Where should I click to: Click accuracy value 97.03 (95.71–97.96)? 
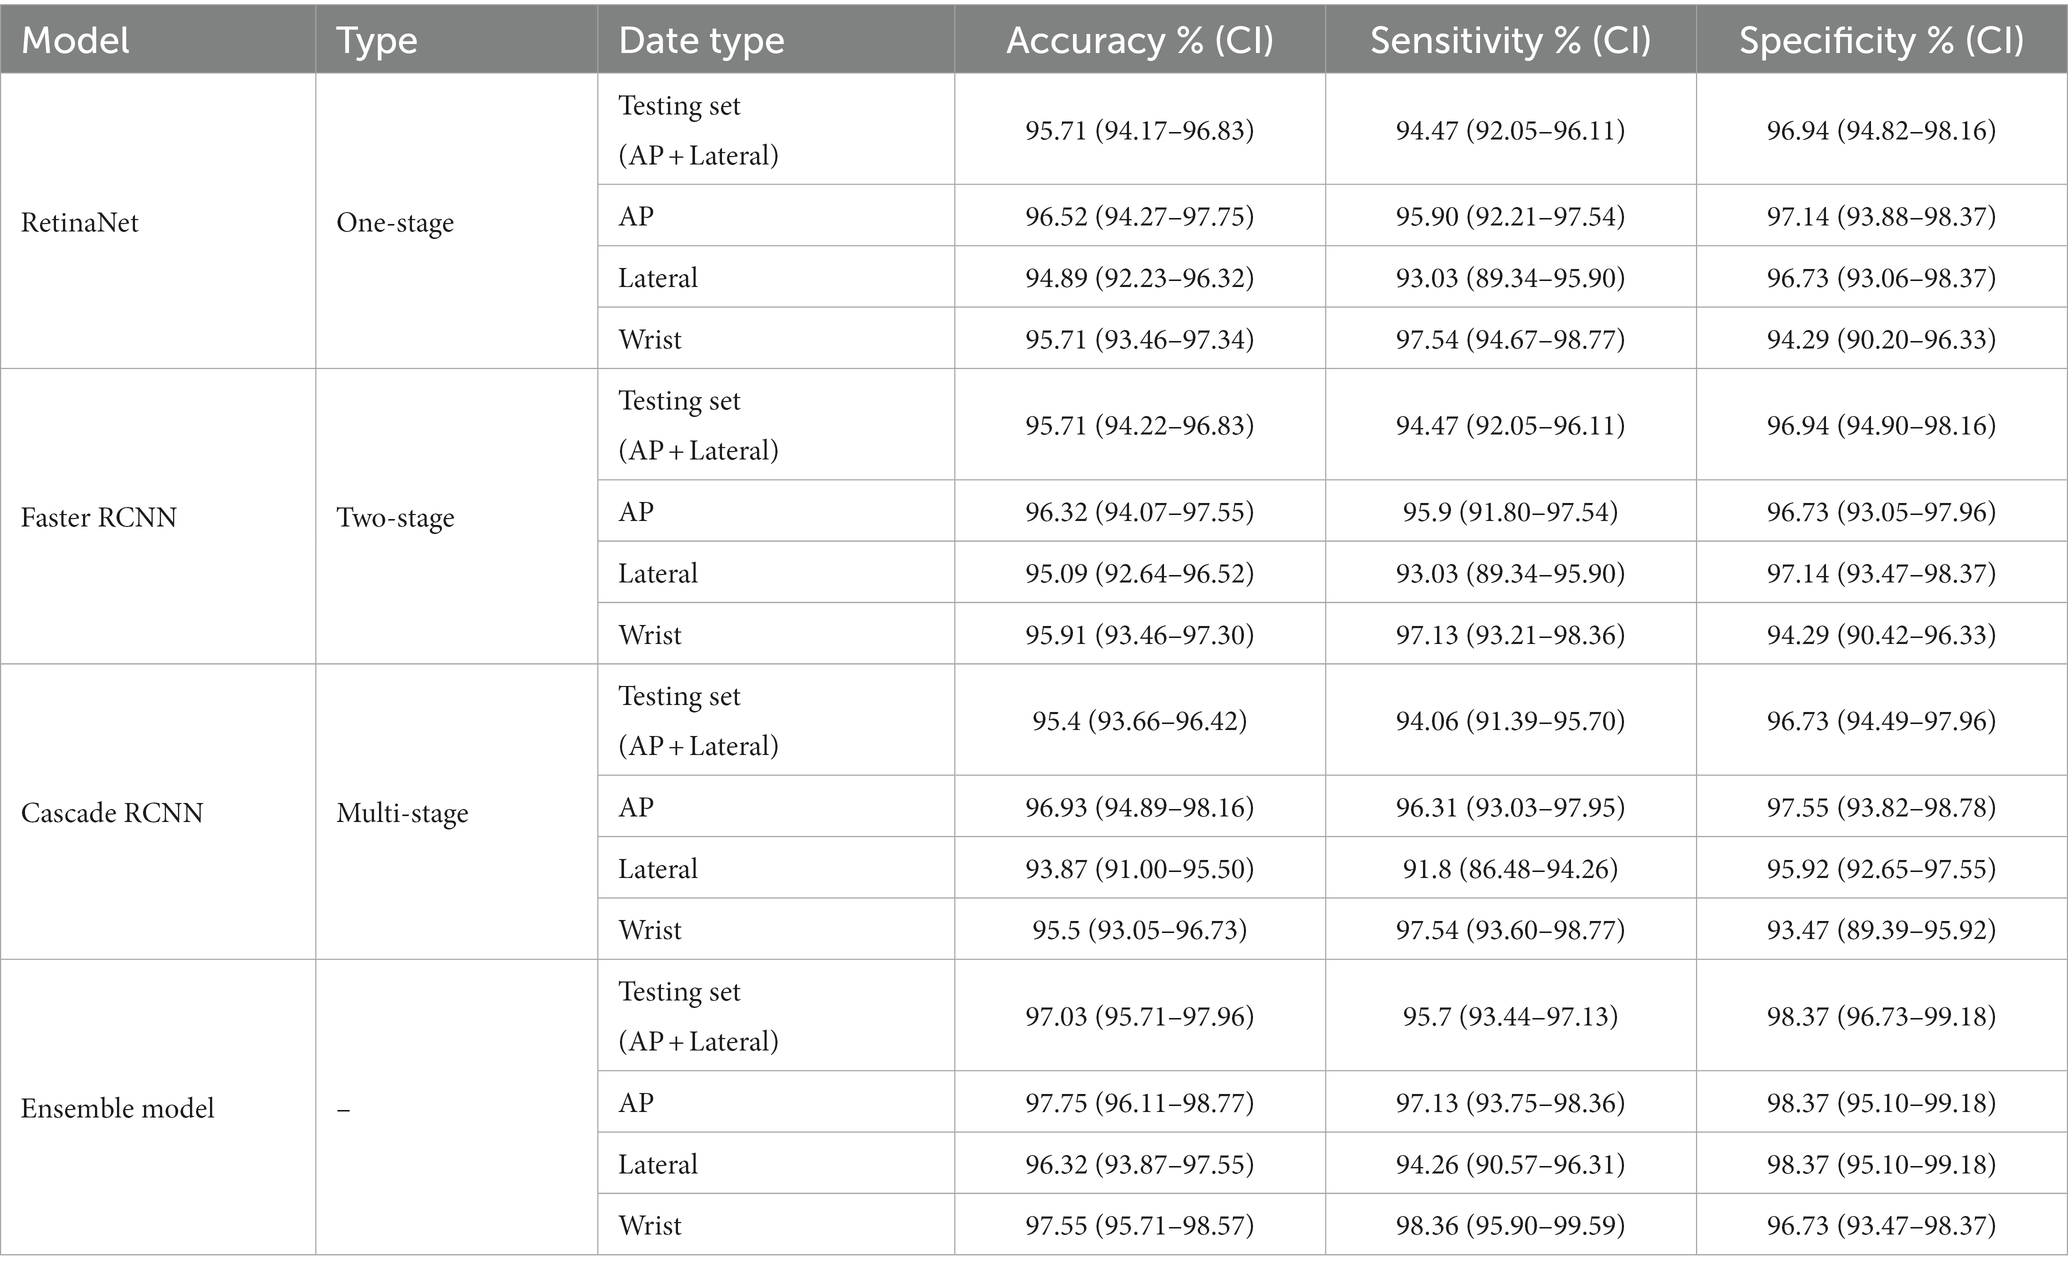(1139, 1016)
